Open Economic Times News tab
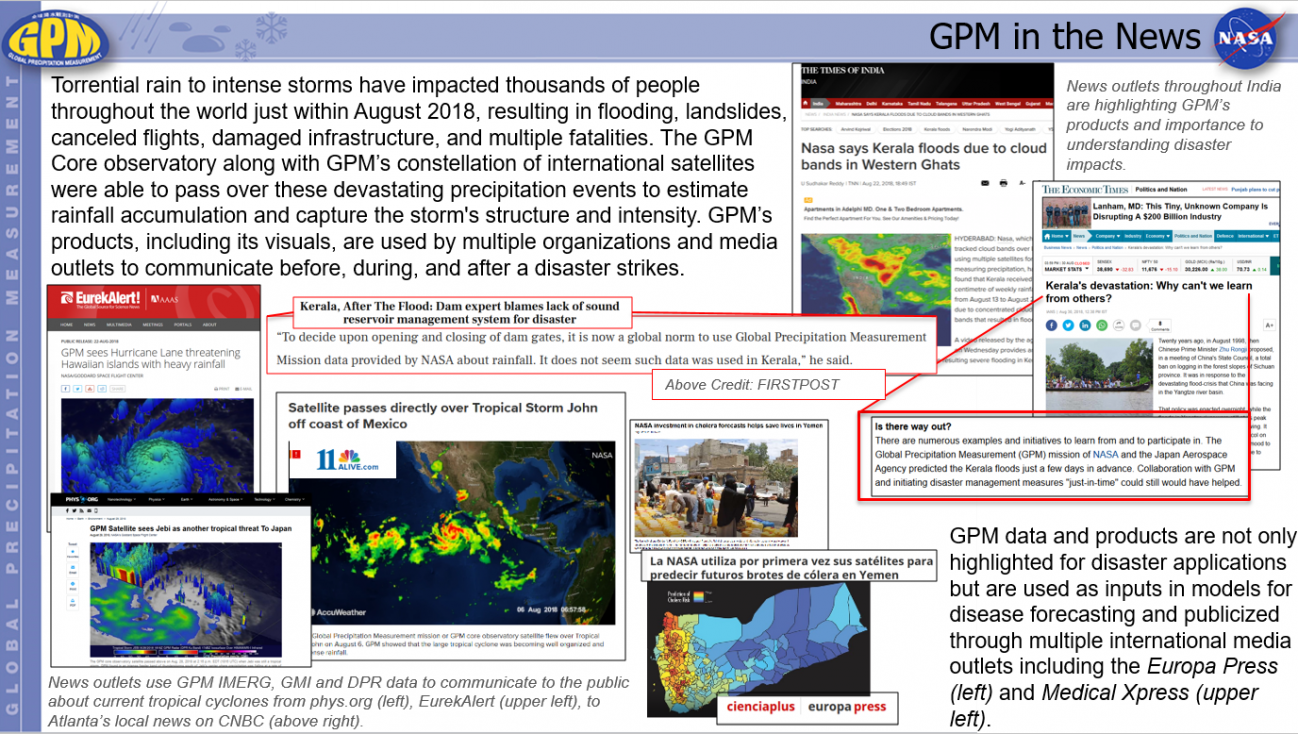This screenshot has width=1298, height=734. coord(1079,236)
